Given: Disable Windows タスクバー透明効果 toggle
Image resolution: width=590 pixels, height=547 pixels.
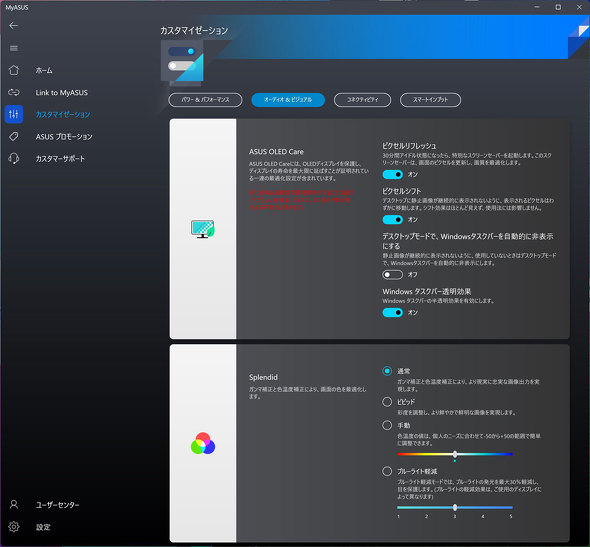Looking at the screenshot, I should click(392, 312).
